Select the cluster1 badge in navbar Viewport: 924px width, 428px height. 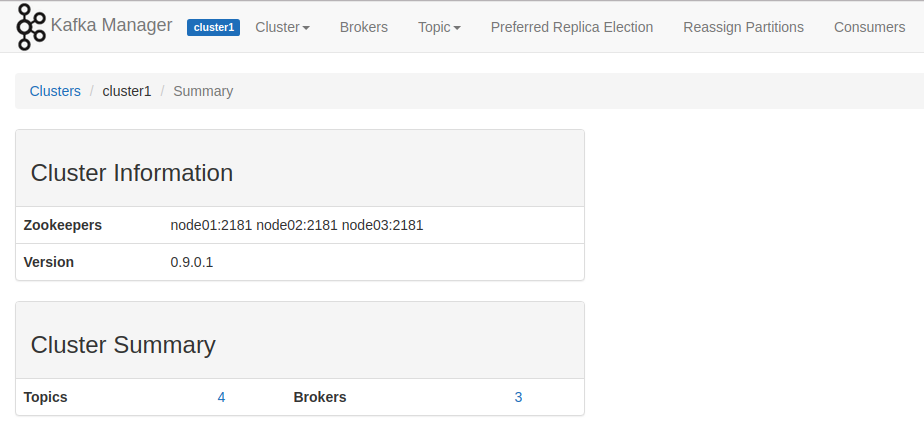213,28
